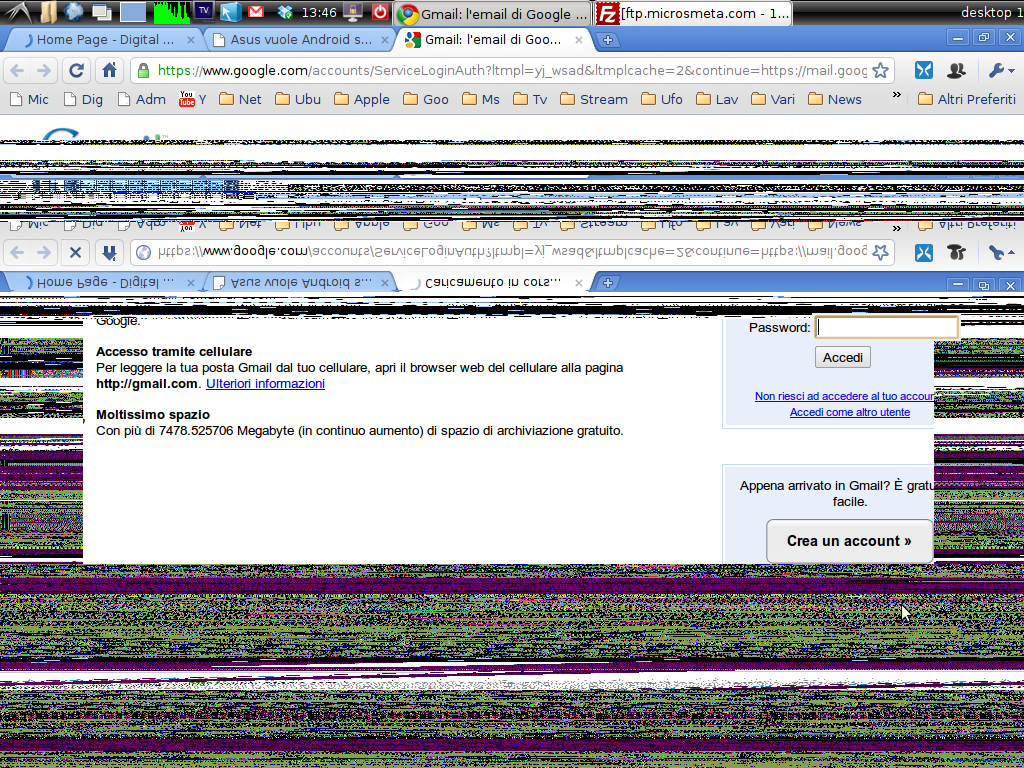The image size is (1024, 768).
Task: Expand the Ufo bookmarks folder
Action: (662, 99)
